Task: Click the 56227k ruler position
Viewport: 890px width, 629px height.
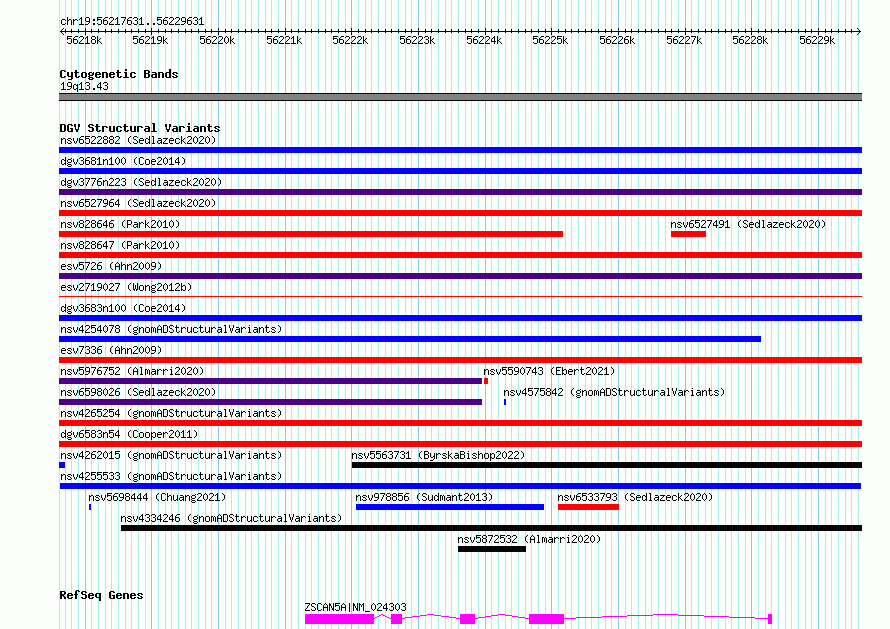Action: click(684, 40)
